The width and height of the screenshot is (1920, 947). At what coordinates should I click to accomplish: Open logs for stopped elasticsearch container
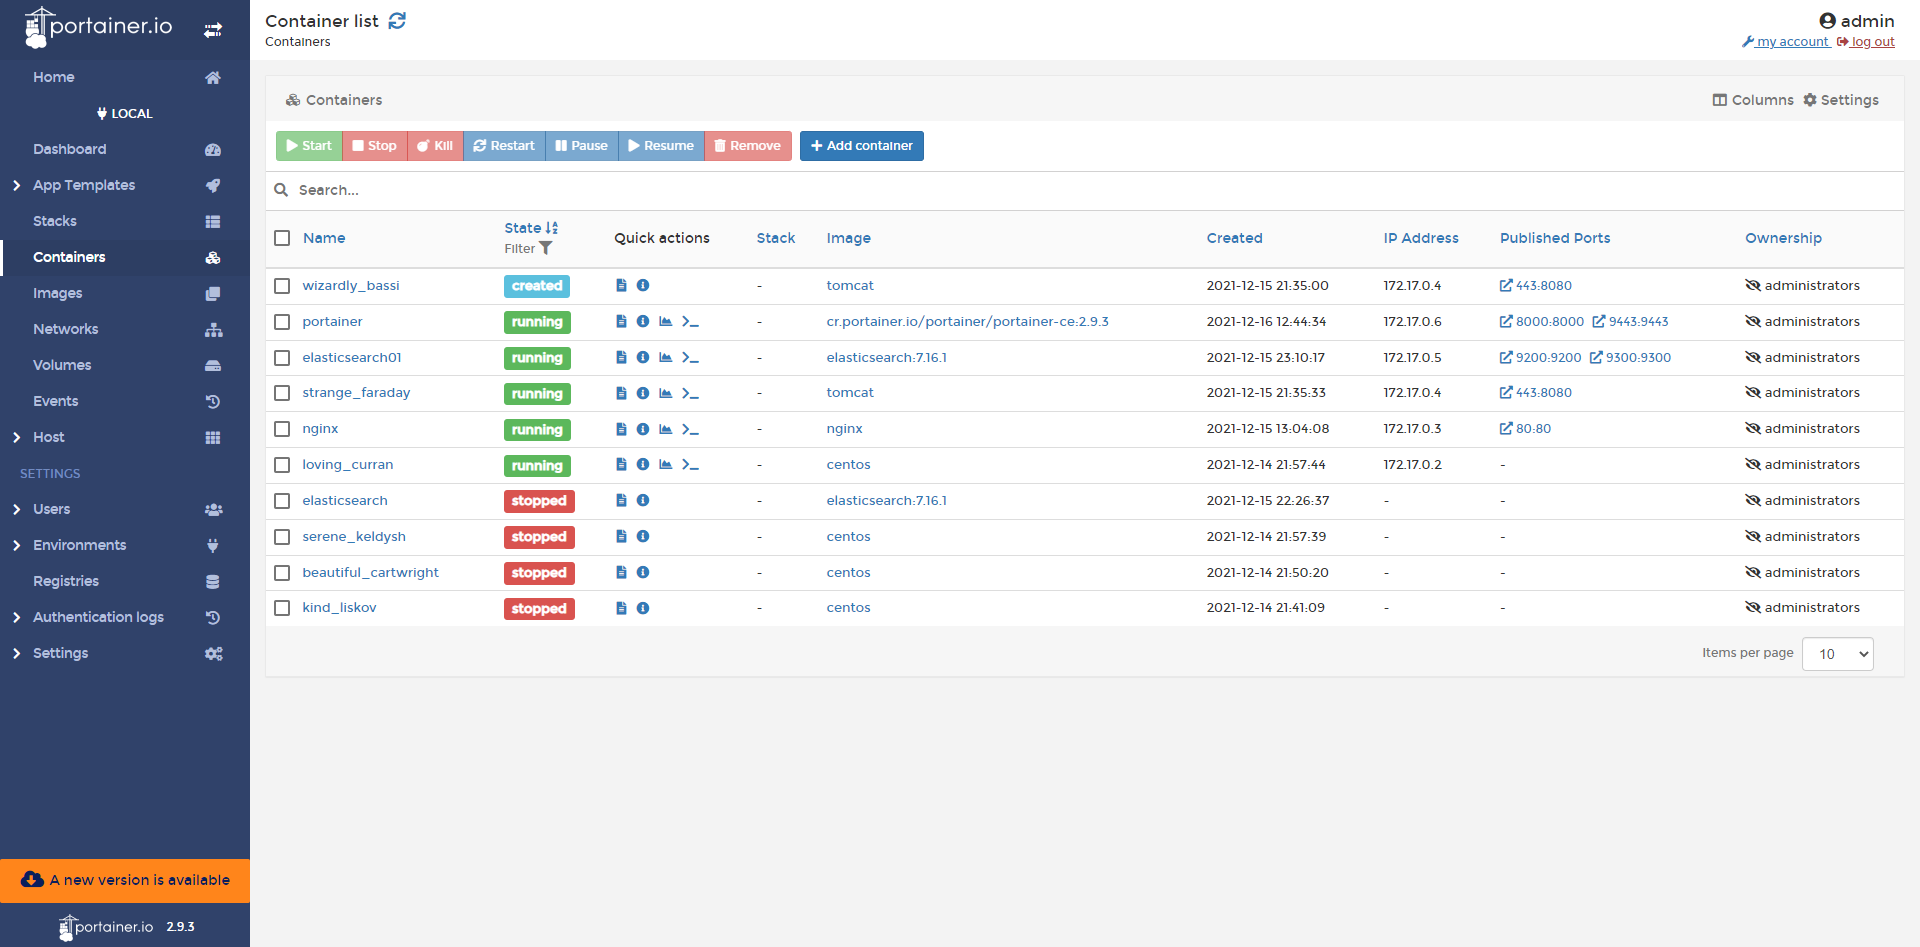click(621, 501)
